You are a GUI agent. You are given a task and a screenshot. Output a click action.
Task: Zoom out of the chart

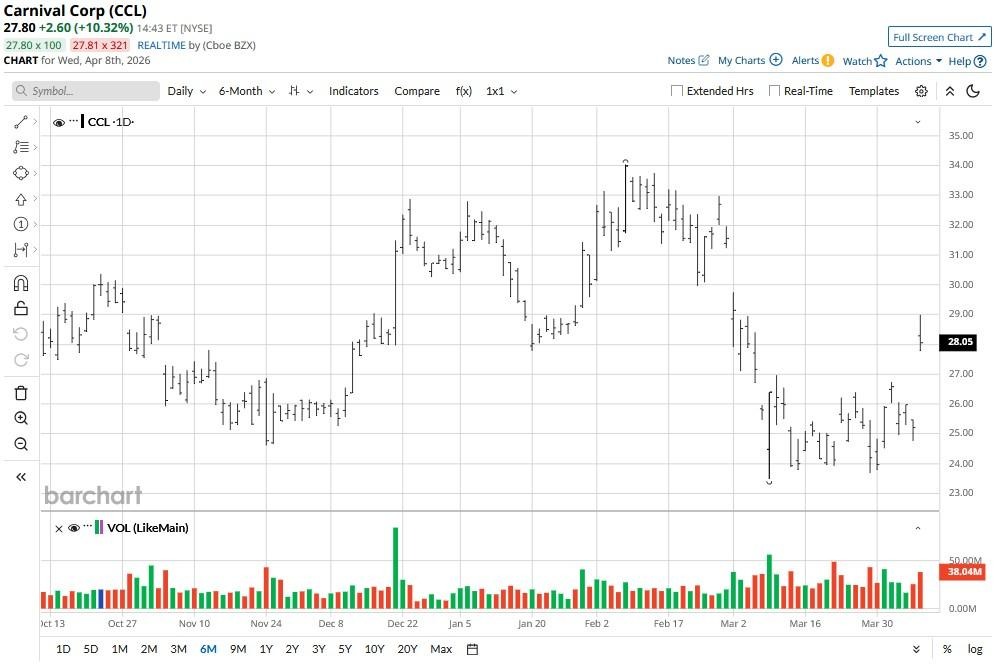pyautogui.click(x=21, y=444)
